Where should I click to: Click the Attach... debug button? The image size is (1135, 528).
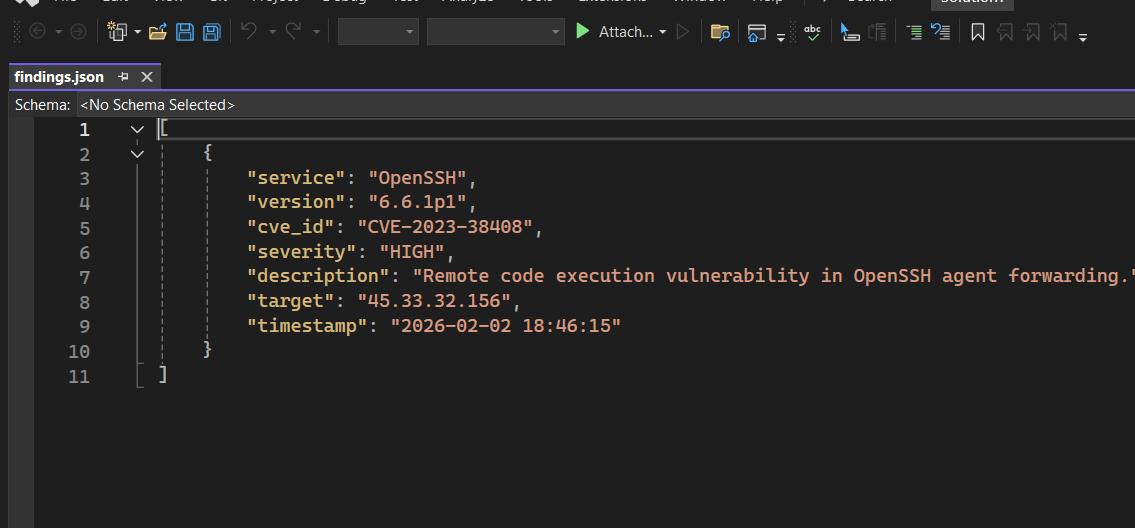(x=625, y=32)
